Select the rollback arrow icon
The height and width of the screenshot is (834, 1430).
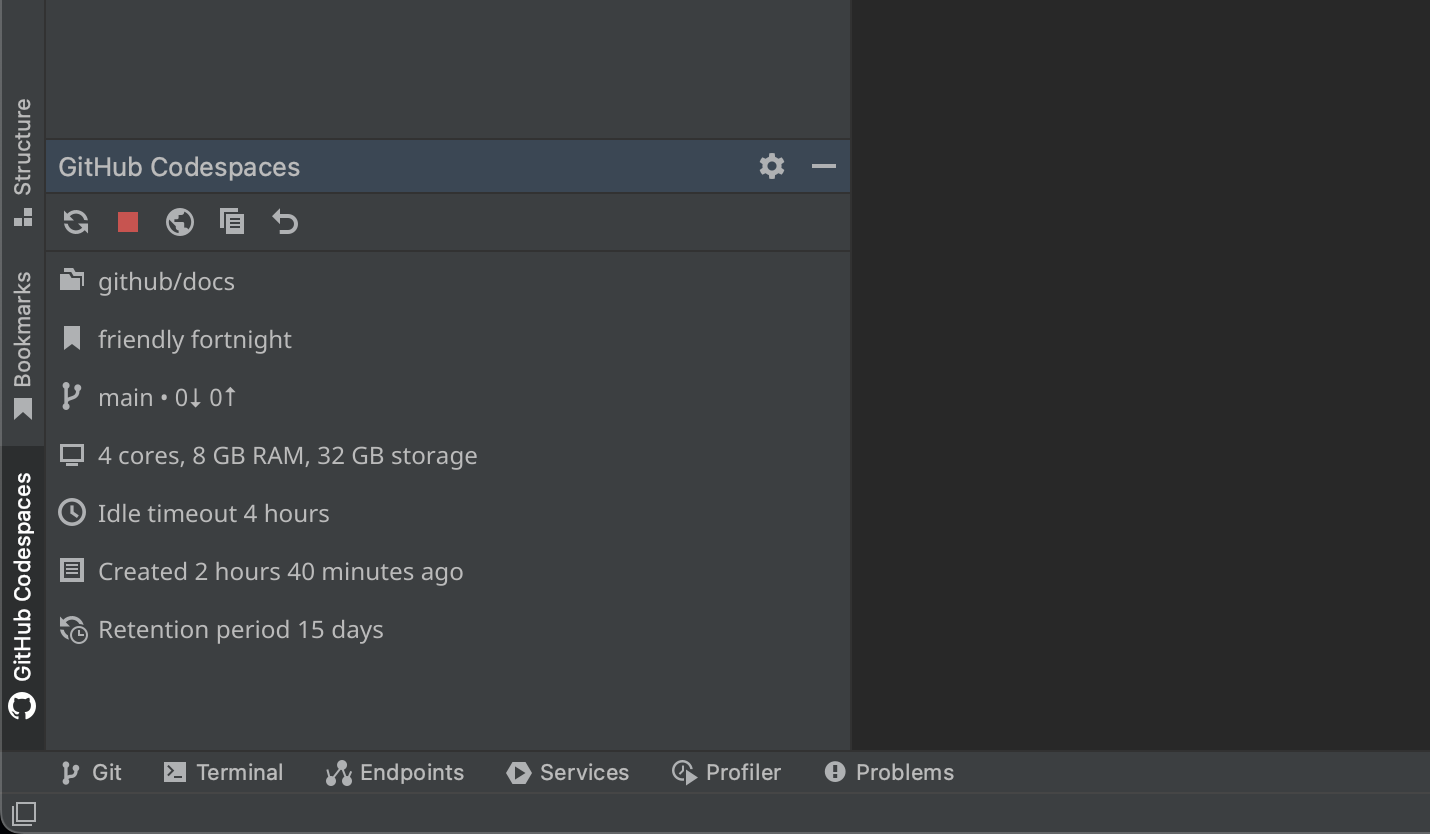coord(284,222)
